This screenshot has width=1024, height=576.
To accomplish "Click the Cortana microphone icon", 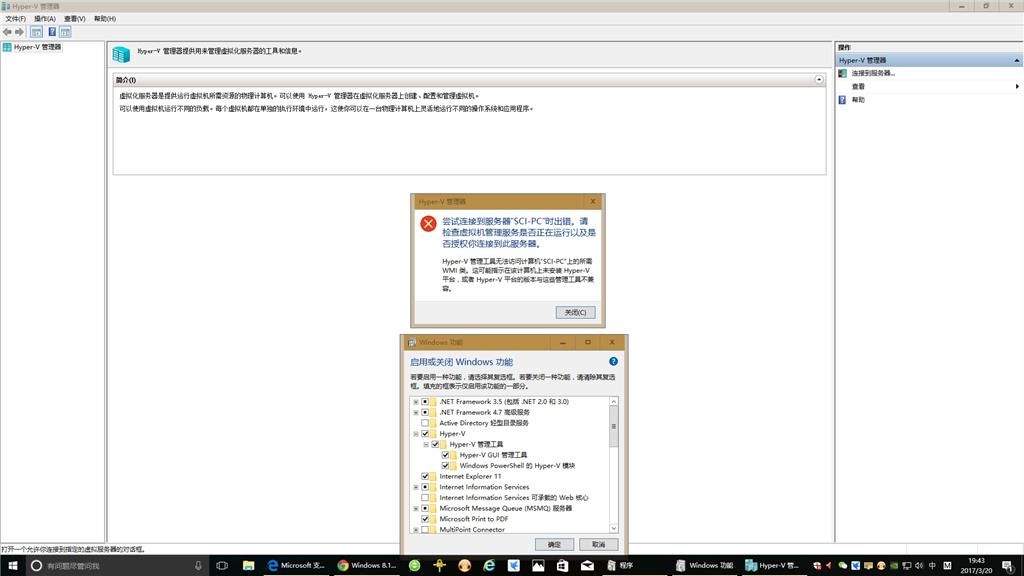I will point(199,566).
